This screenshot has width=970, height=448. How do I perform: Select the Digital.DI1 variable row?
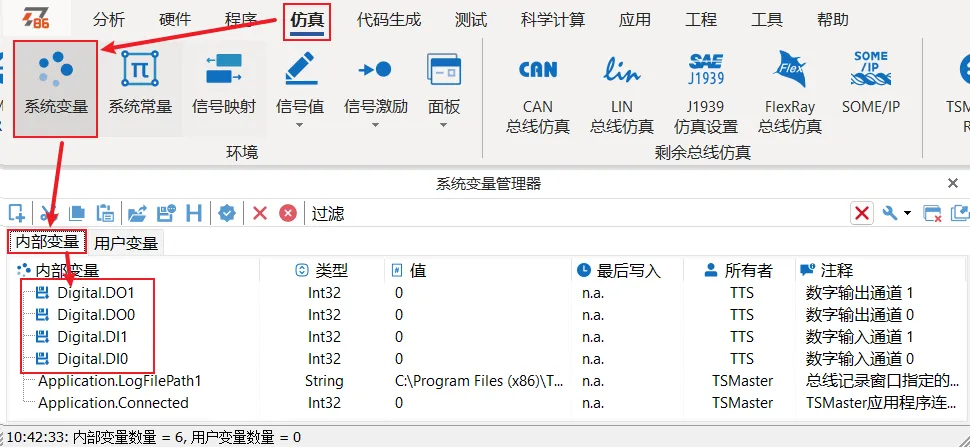point(485,337)
